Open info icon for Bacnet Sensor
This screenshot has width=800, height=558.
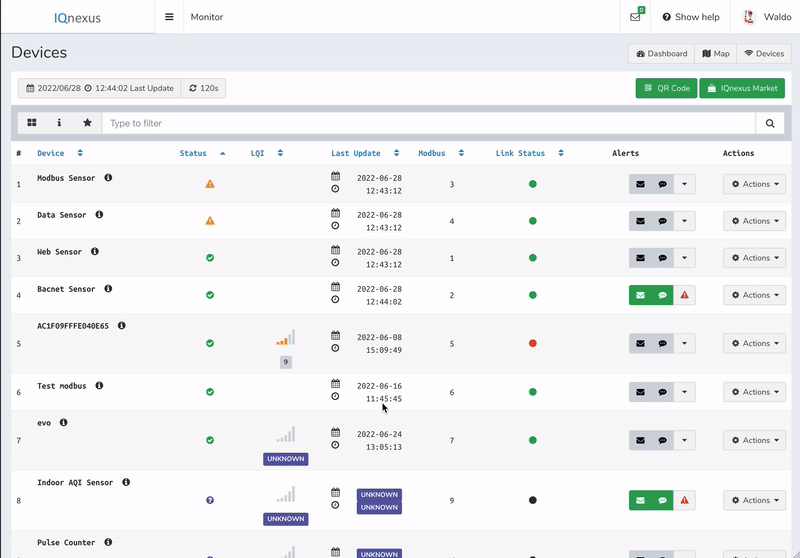[108, 289]
